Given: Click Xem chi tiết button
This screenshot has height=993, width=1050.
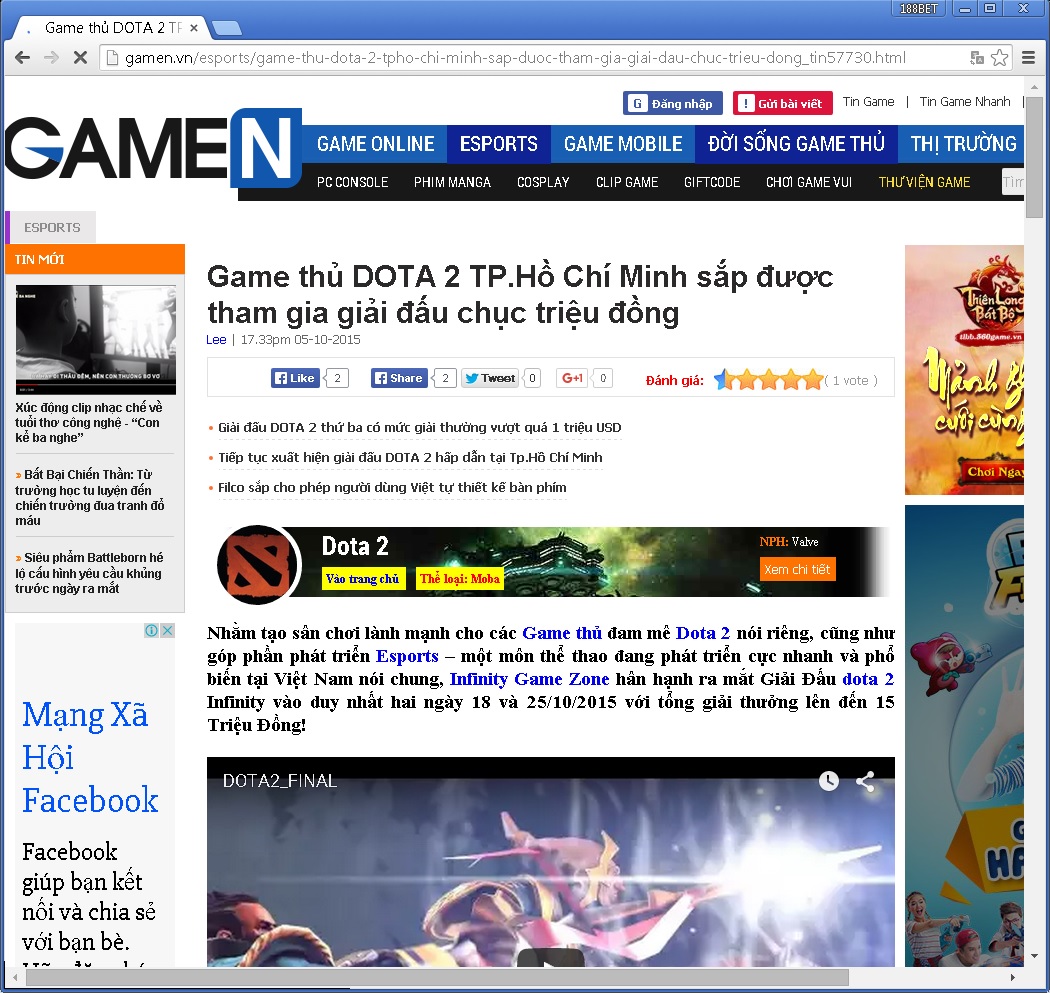Looking at the screenshot, I should [x=797, y=569].
